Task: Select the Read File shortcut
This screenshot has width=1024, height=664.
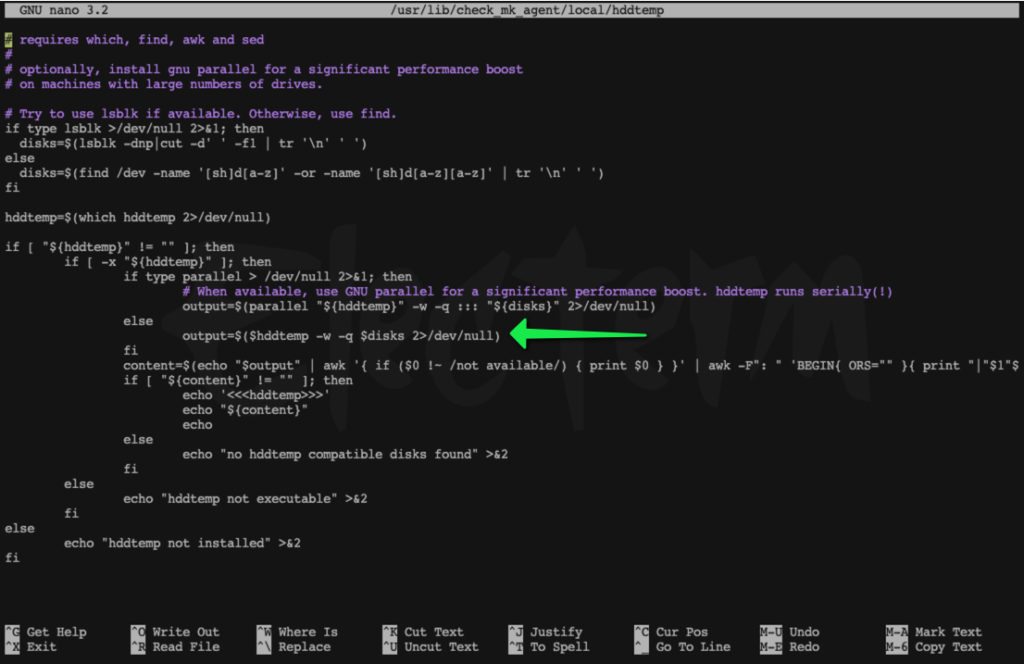Action: tap(175, 647)
